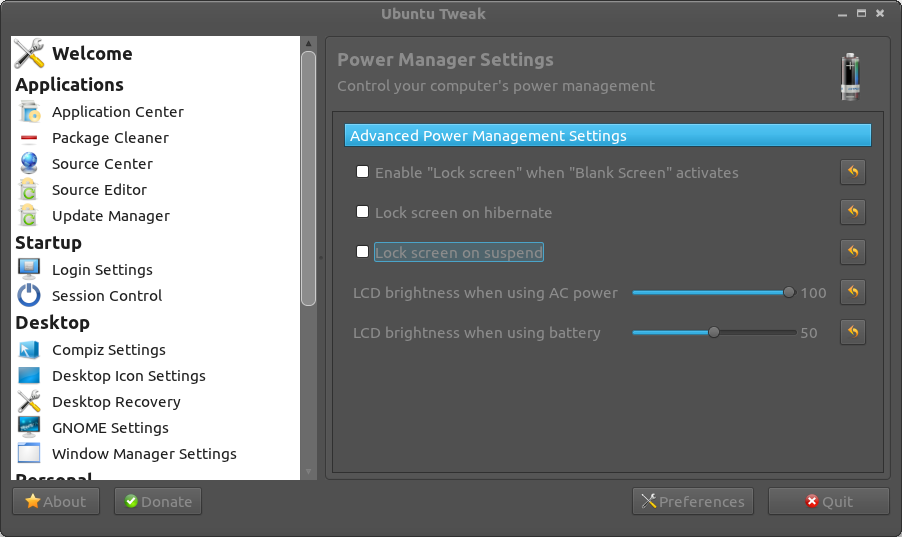Reset the Lock screen on suspend option
The image size is (902, 537).
(x=853, y=252)
